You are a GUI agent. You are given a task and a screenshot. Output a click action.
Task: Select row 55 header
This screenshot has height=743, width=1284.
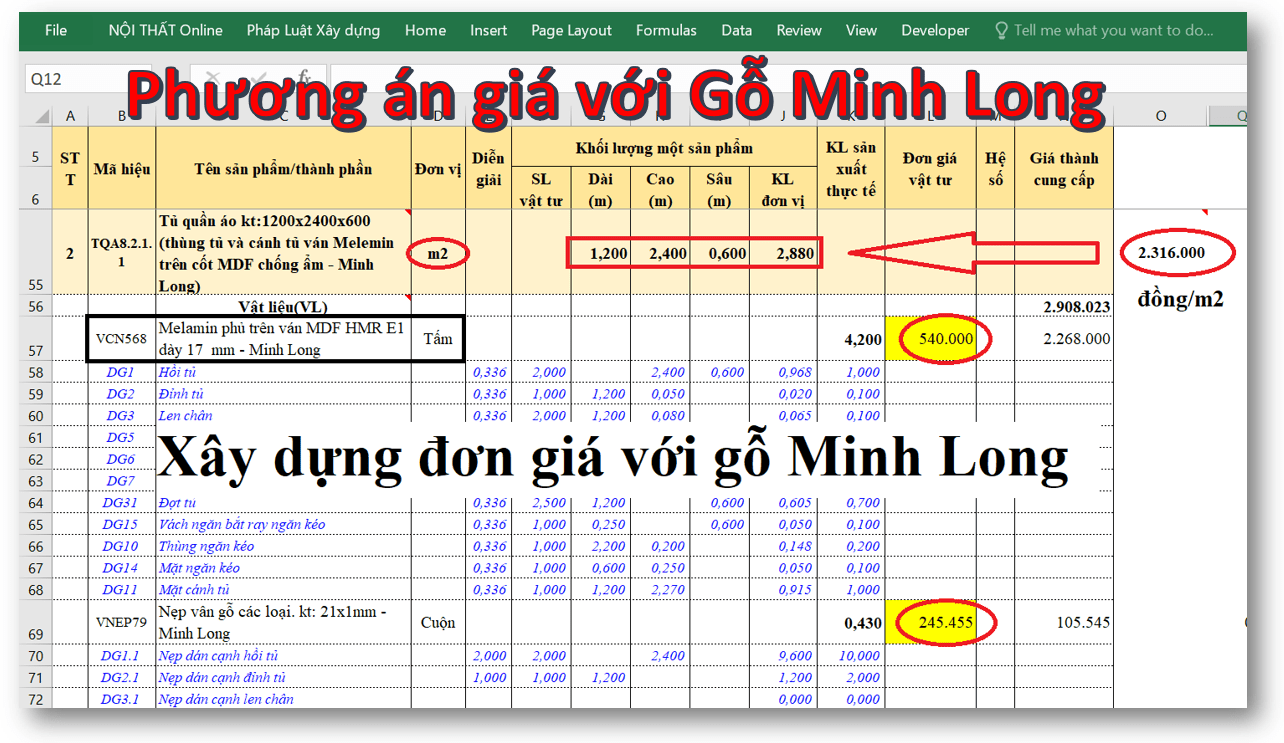pos(38,252)
